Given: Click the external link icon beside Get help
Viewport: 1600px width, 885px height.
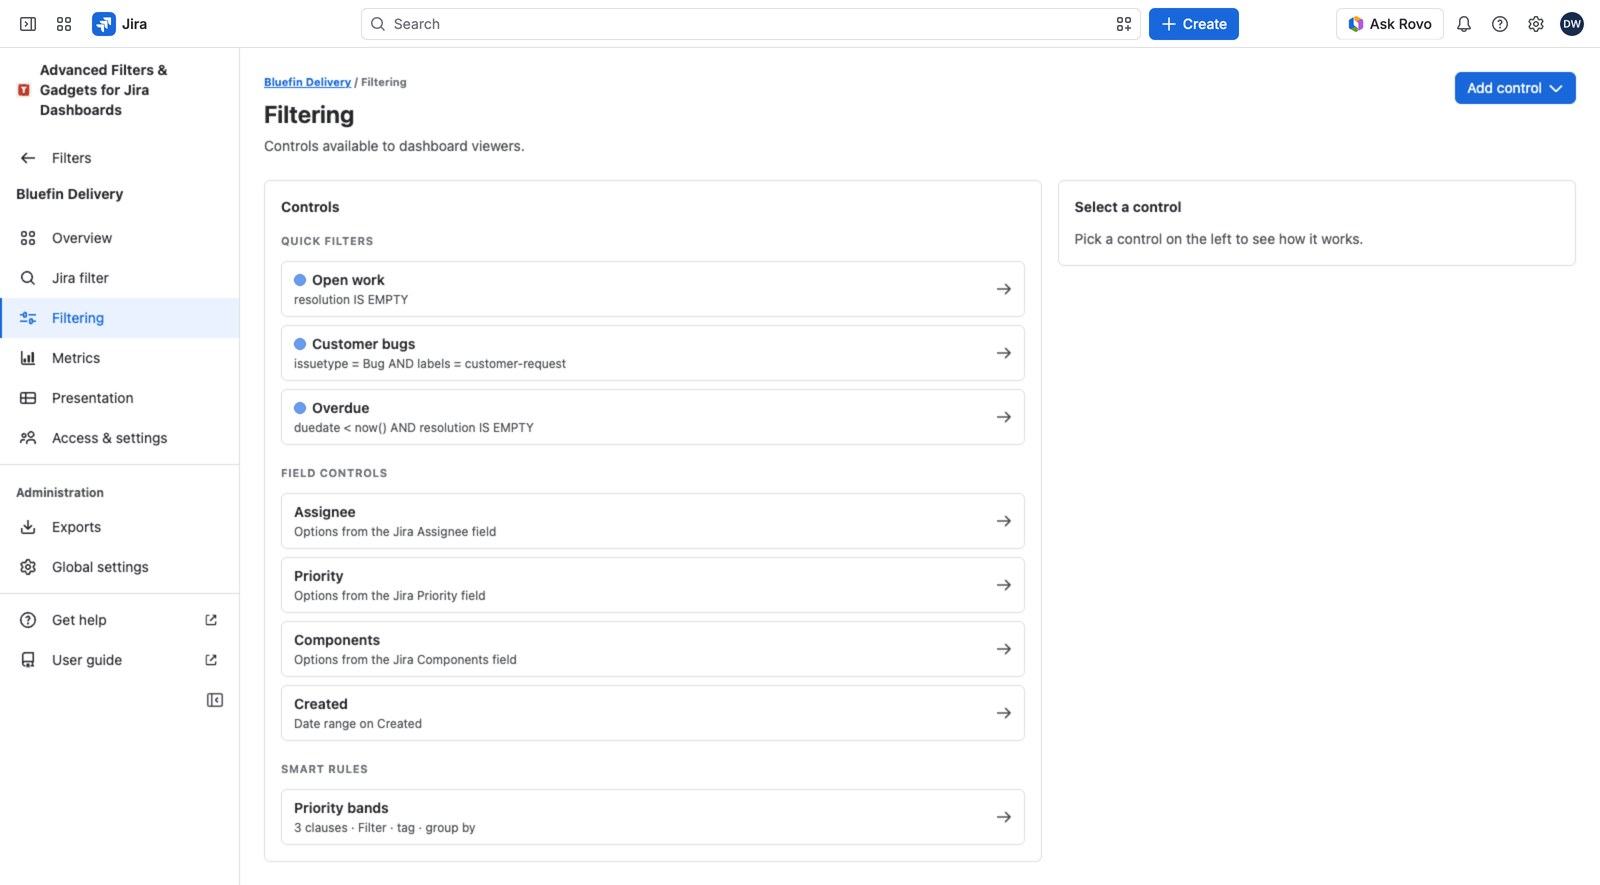Looking at the screenshot, I should pyautogui.click(x=211, y=620).
